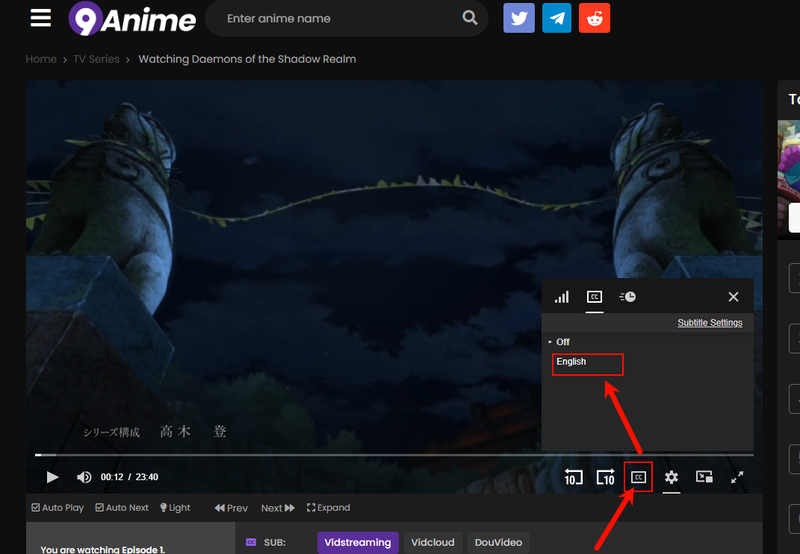Image resolution: width=800 pixels, height=554 pixels.
Task: Expand the video player
Action: [329, 508]
